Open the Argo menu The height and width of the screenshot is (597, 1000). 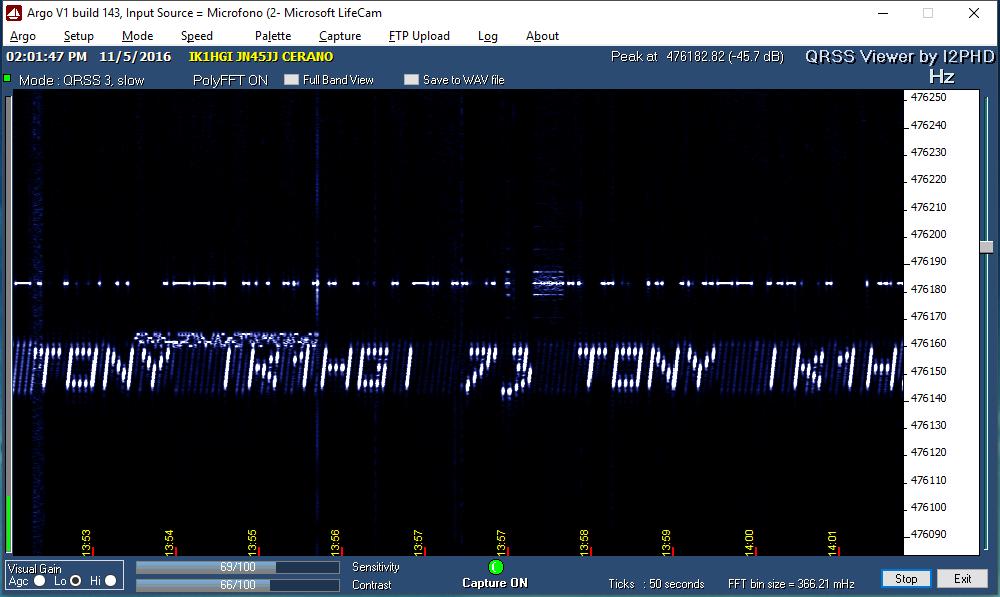[23, 36]
